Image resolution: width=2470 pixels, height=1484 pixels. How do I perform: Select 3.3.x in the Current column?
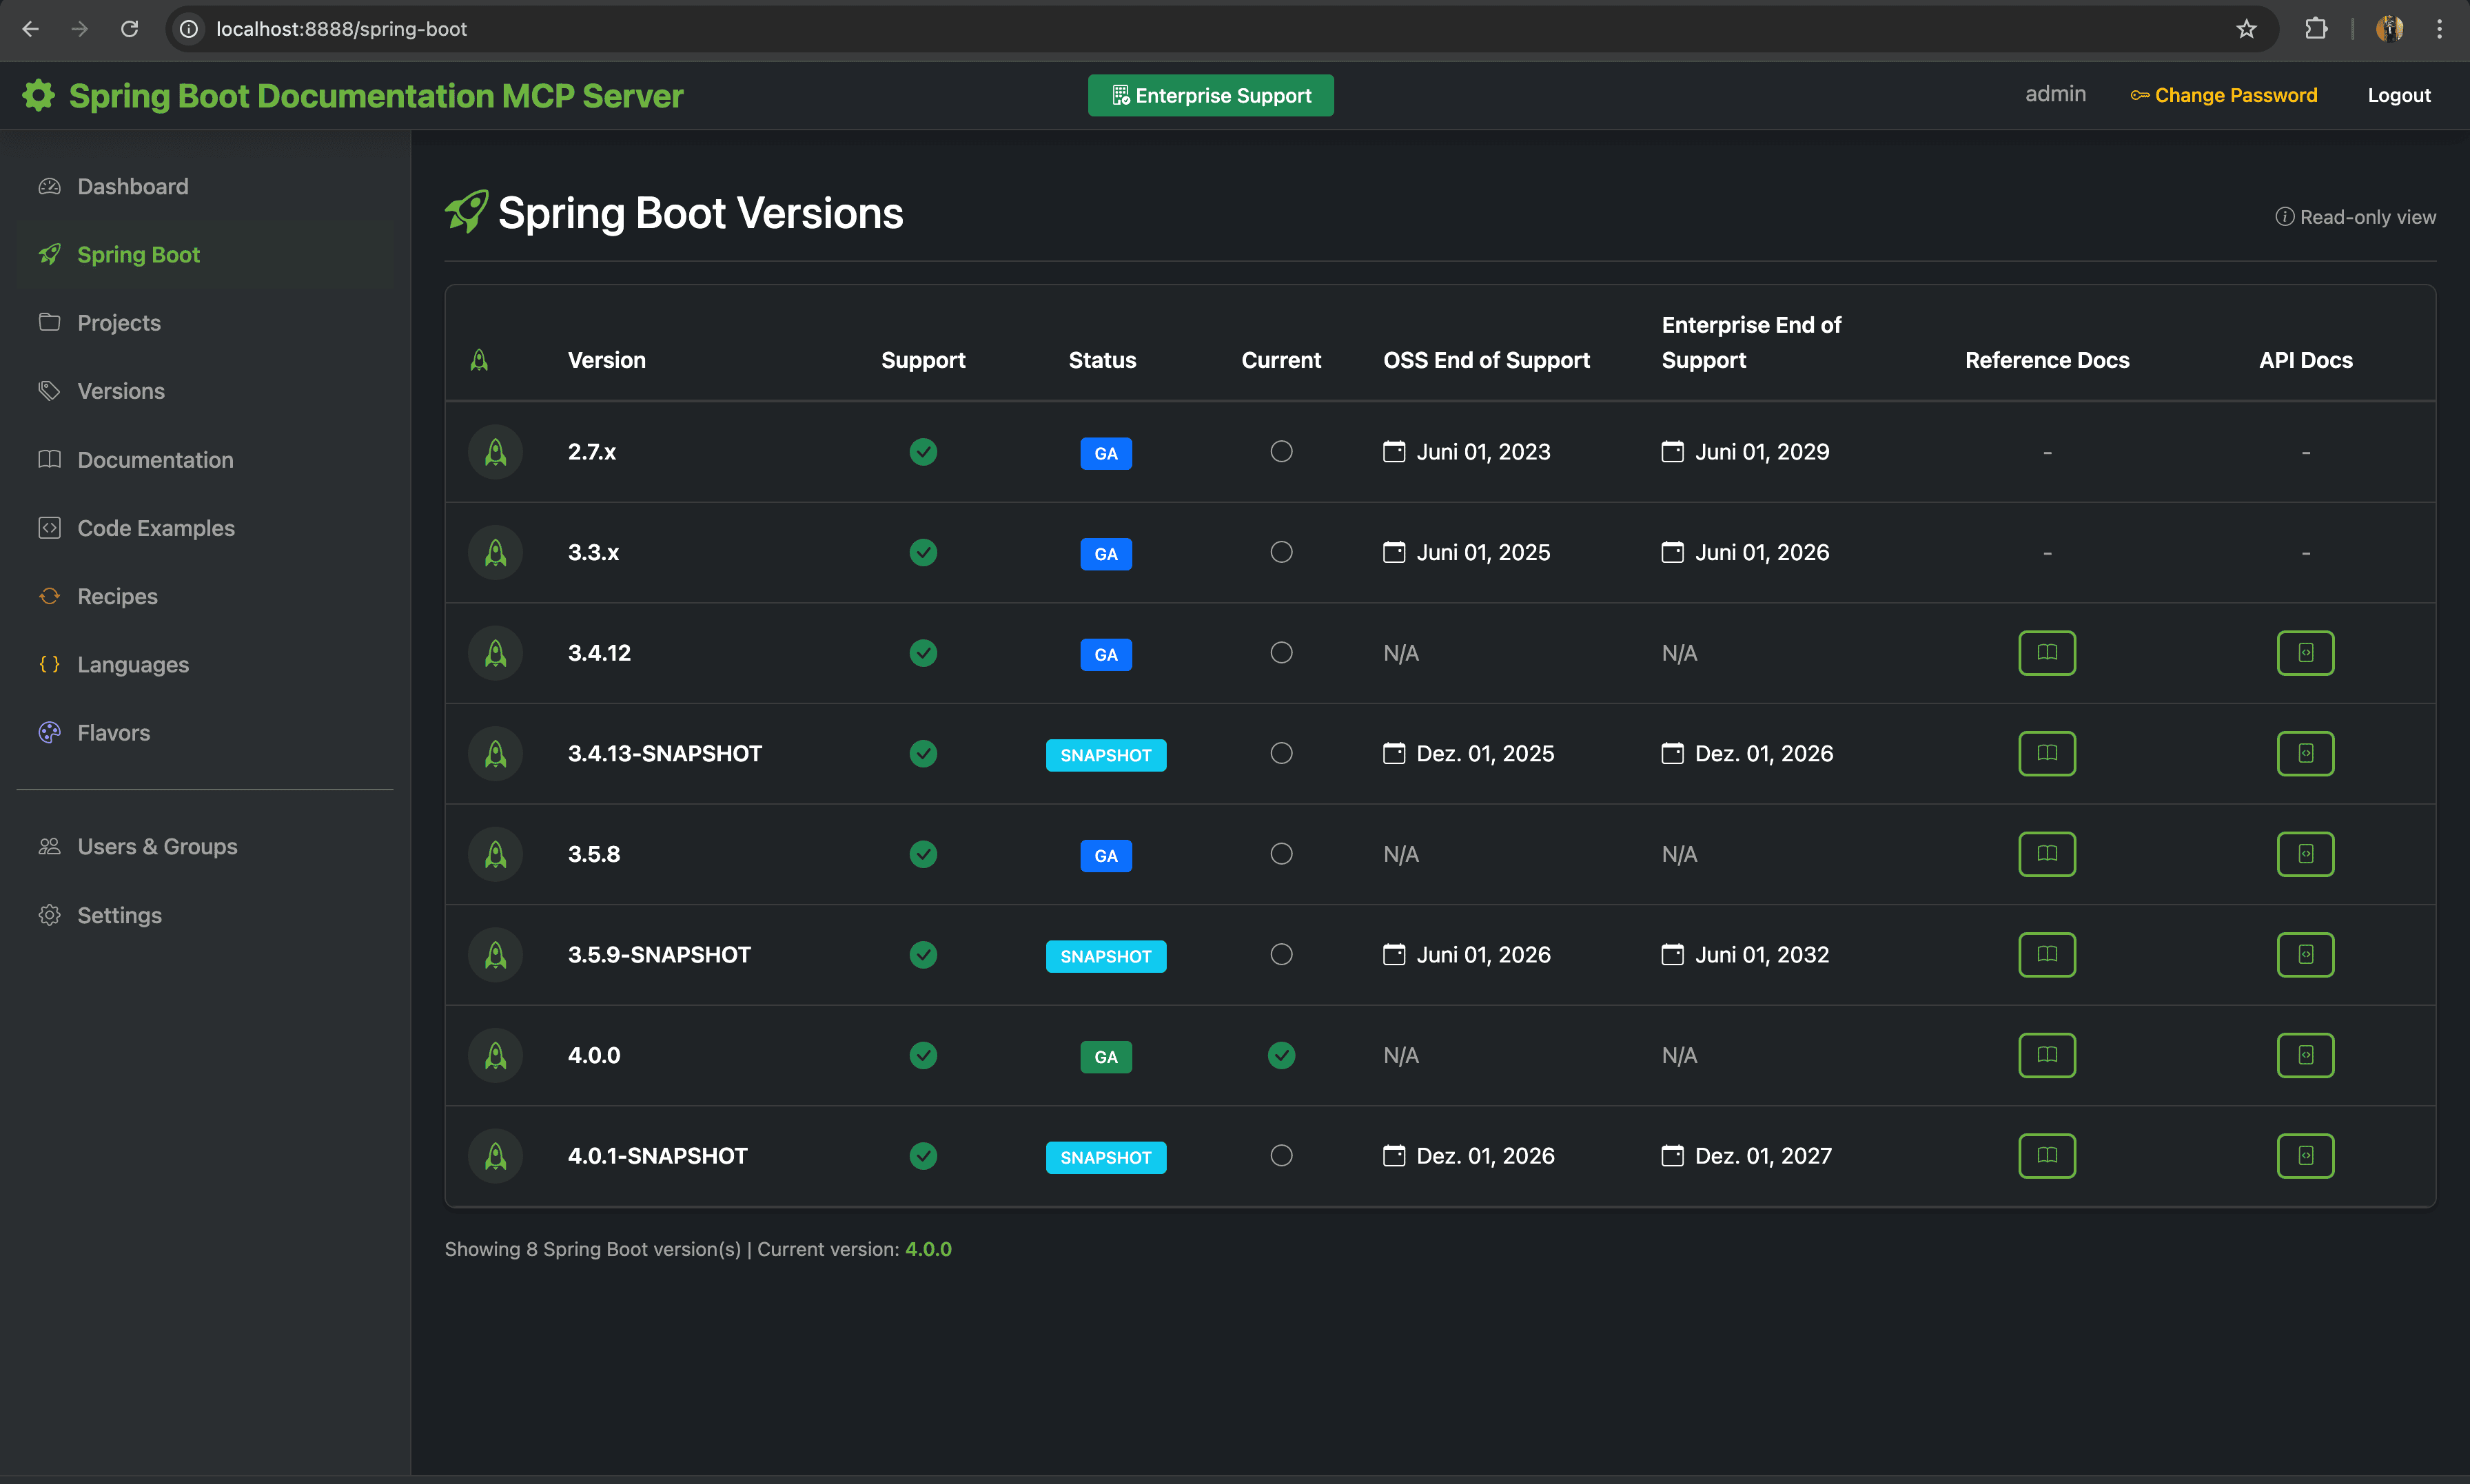[1281, 551]
